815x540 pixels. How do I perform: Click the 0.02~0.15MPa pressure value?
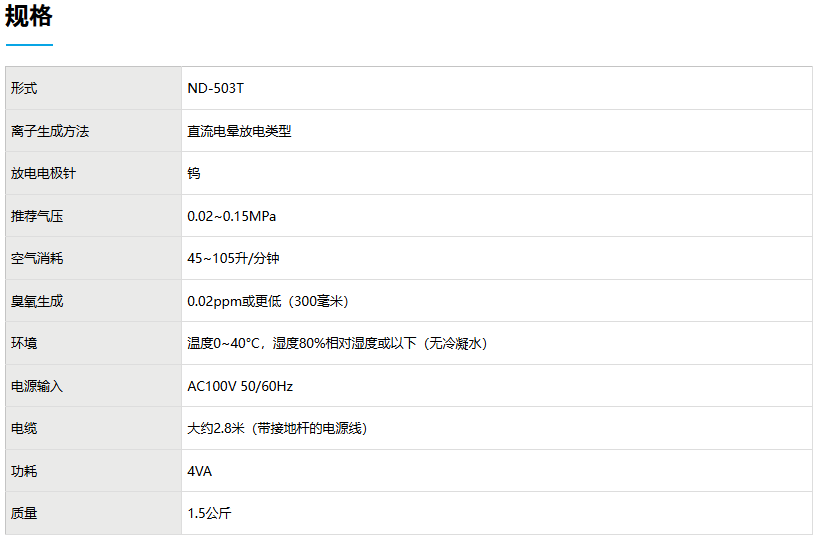coord(232,216)
